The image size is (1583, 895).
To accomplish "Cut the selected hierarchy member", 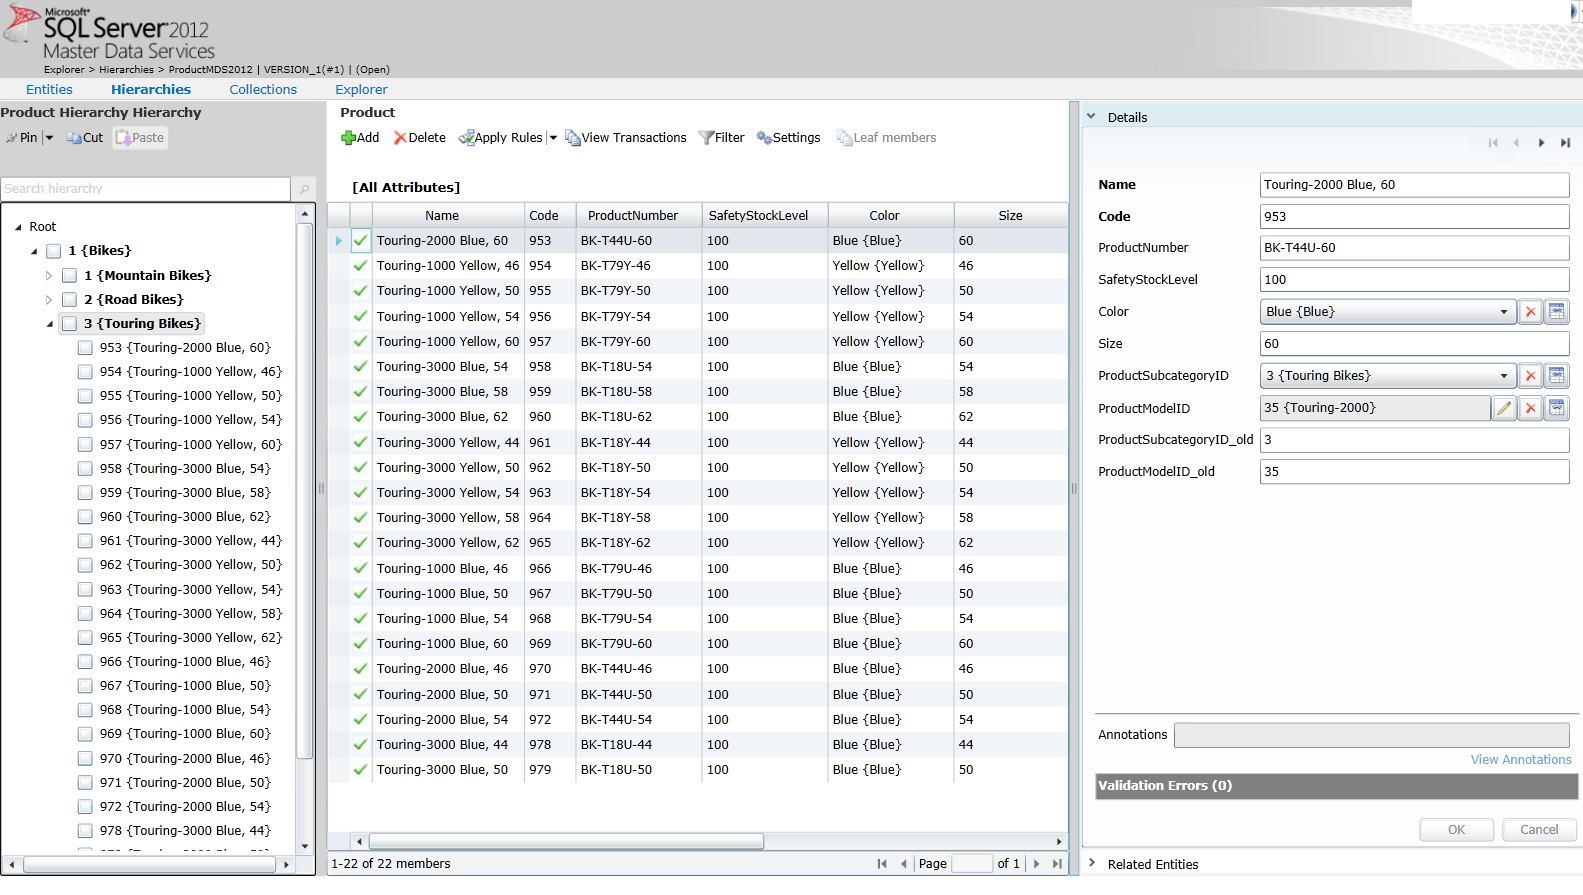I will [x=85, y=138].
